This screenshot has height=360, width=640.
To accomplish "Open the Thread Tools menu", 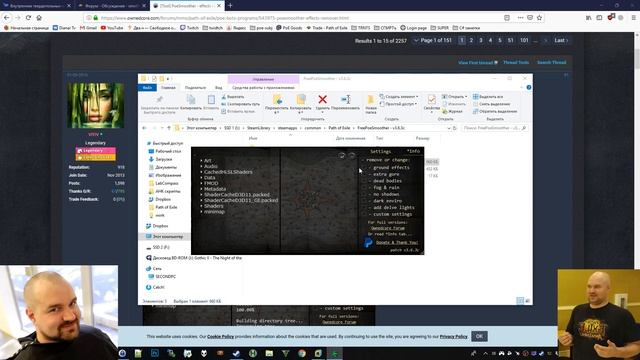I will coord(516,62).
